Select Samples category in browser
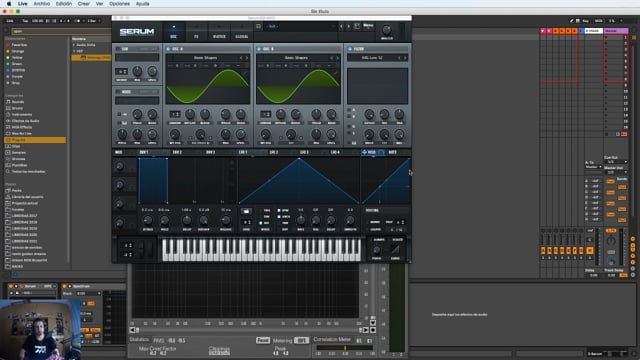 (x=19, y=152)
